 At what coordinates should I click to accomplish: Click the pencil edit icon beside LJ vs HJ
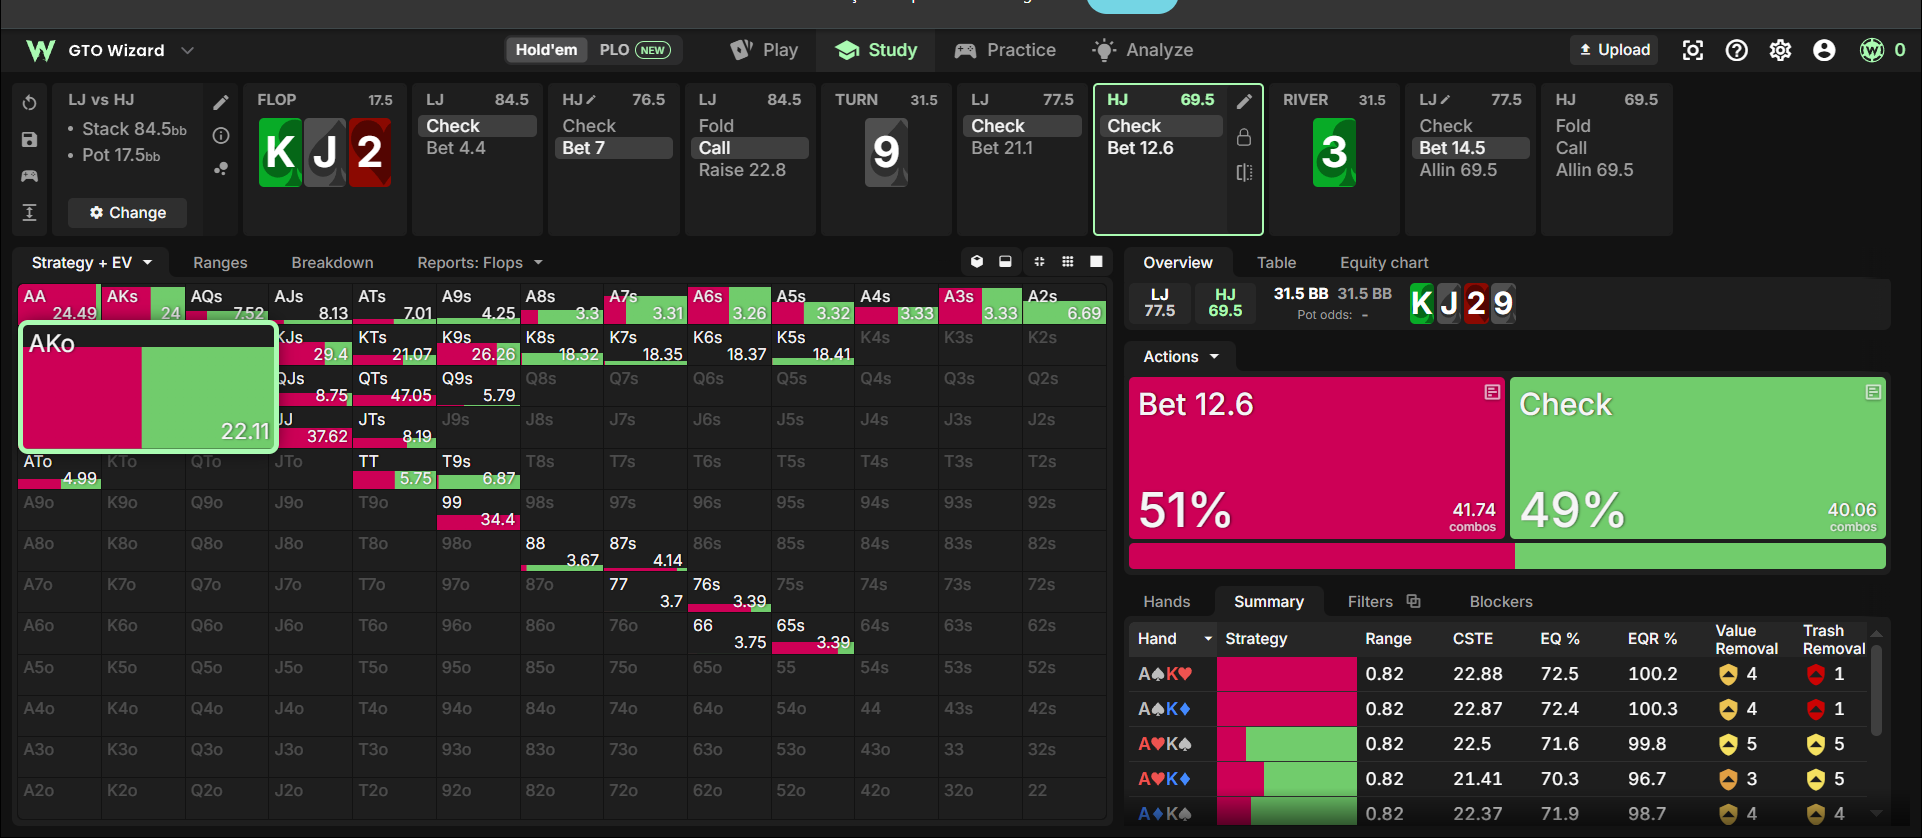[221, 102]
